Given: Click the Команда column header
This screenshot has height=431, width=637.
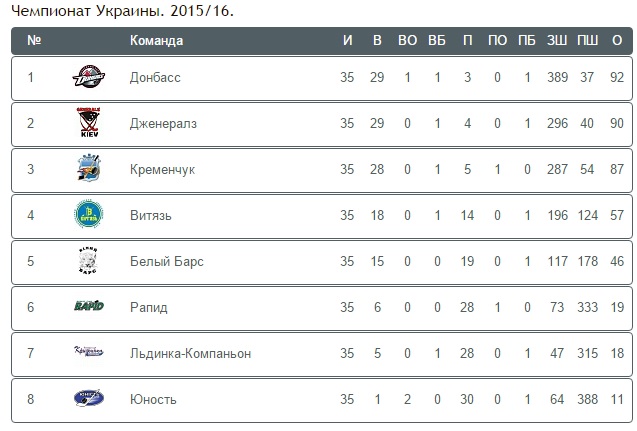Looking at the screenshot, I should [156, 41].
